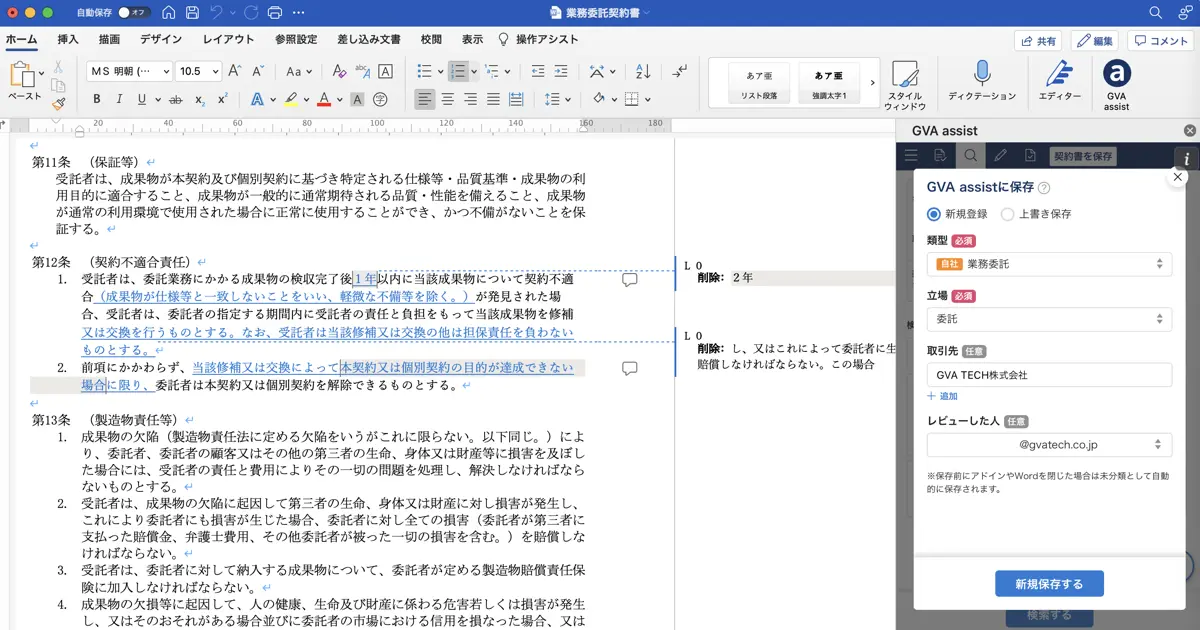
Task: Toggle italic formatting
Action: coord(120,99)
